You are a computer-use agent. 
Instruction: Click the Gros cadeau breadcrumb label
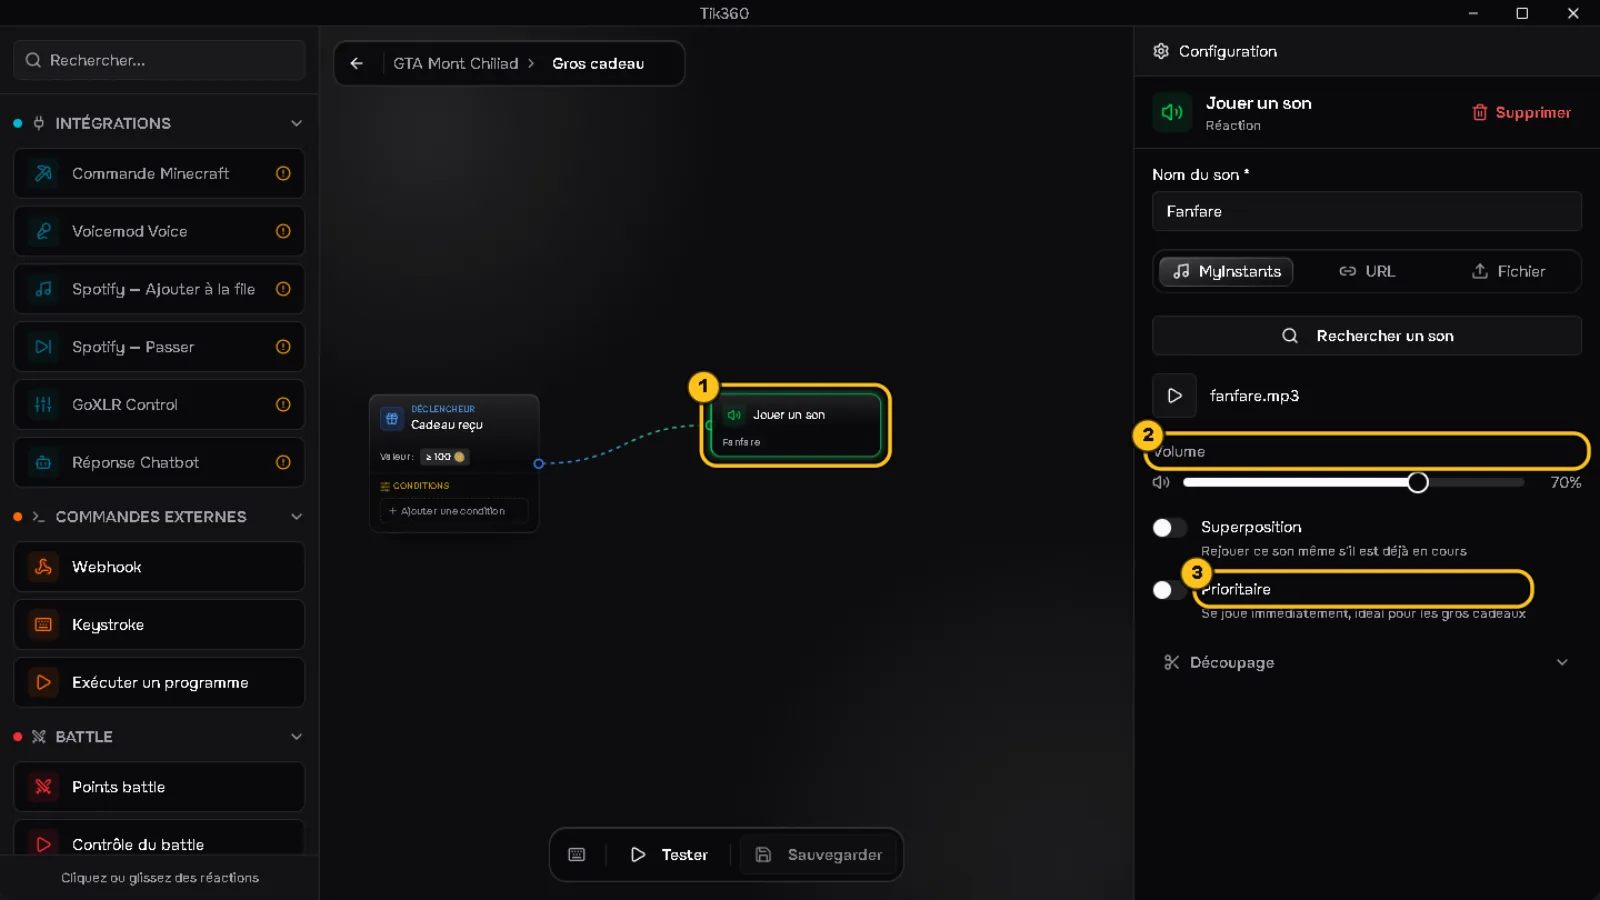click(598, 63)
